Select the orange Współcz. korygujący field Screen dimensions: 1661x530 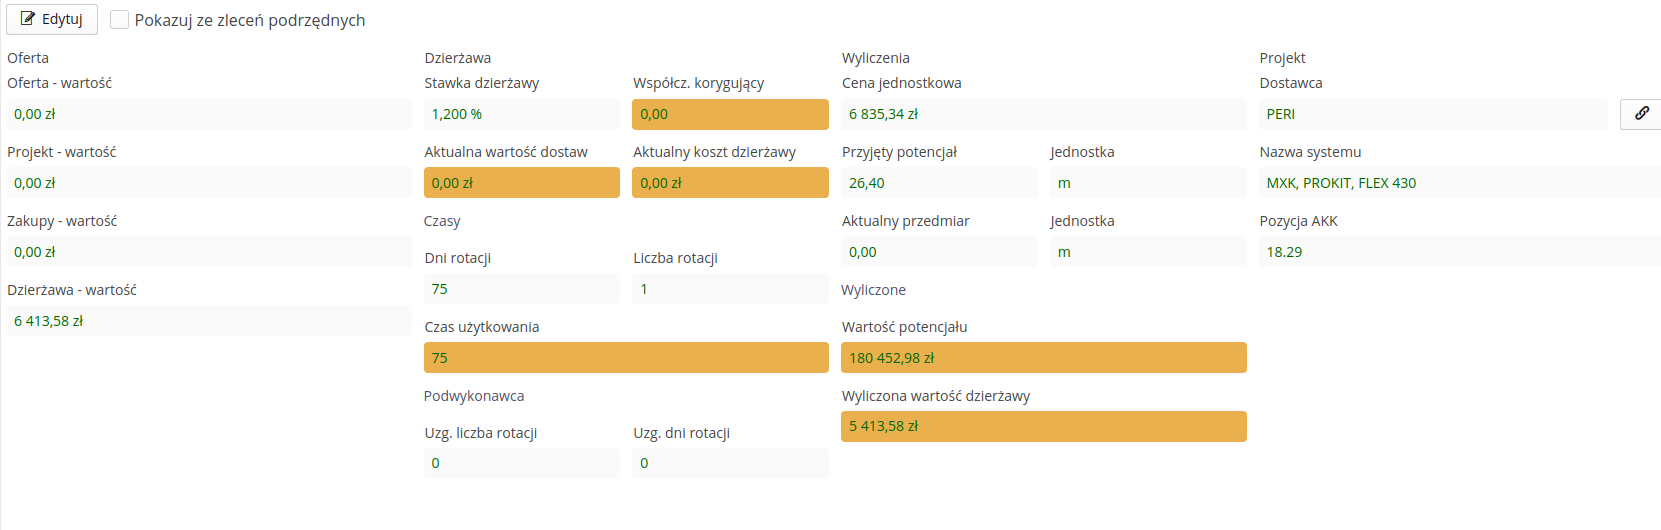[730, 114]
